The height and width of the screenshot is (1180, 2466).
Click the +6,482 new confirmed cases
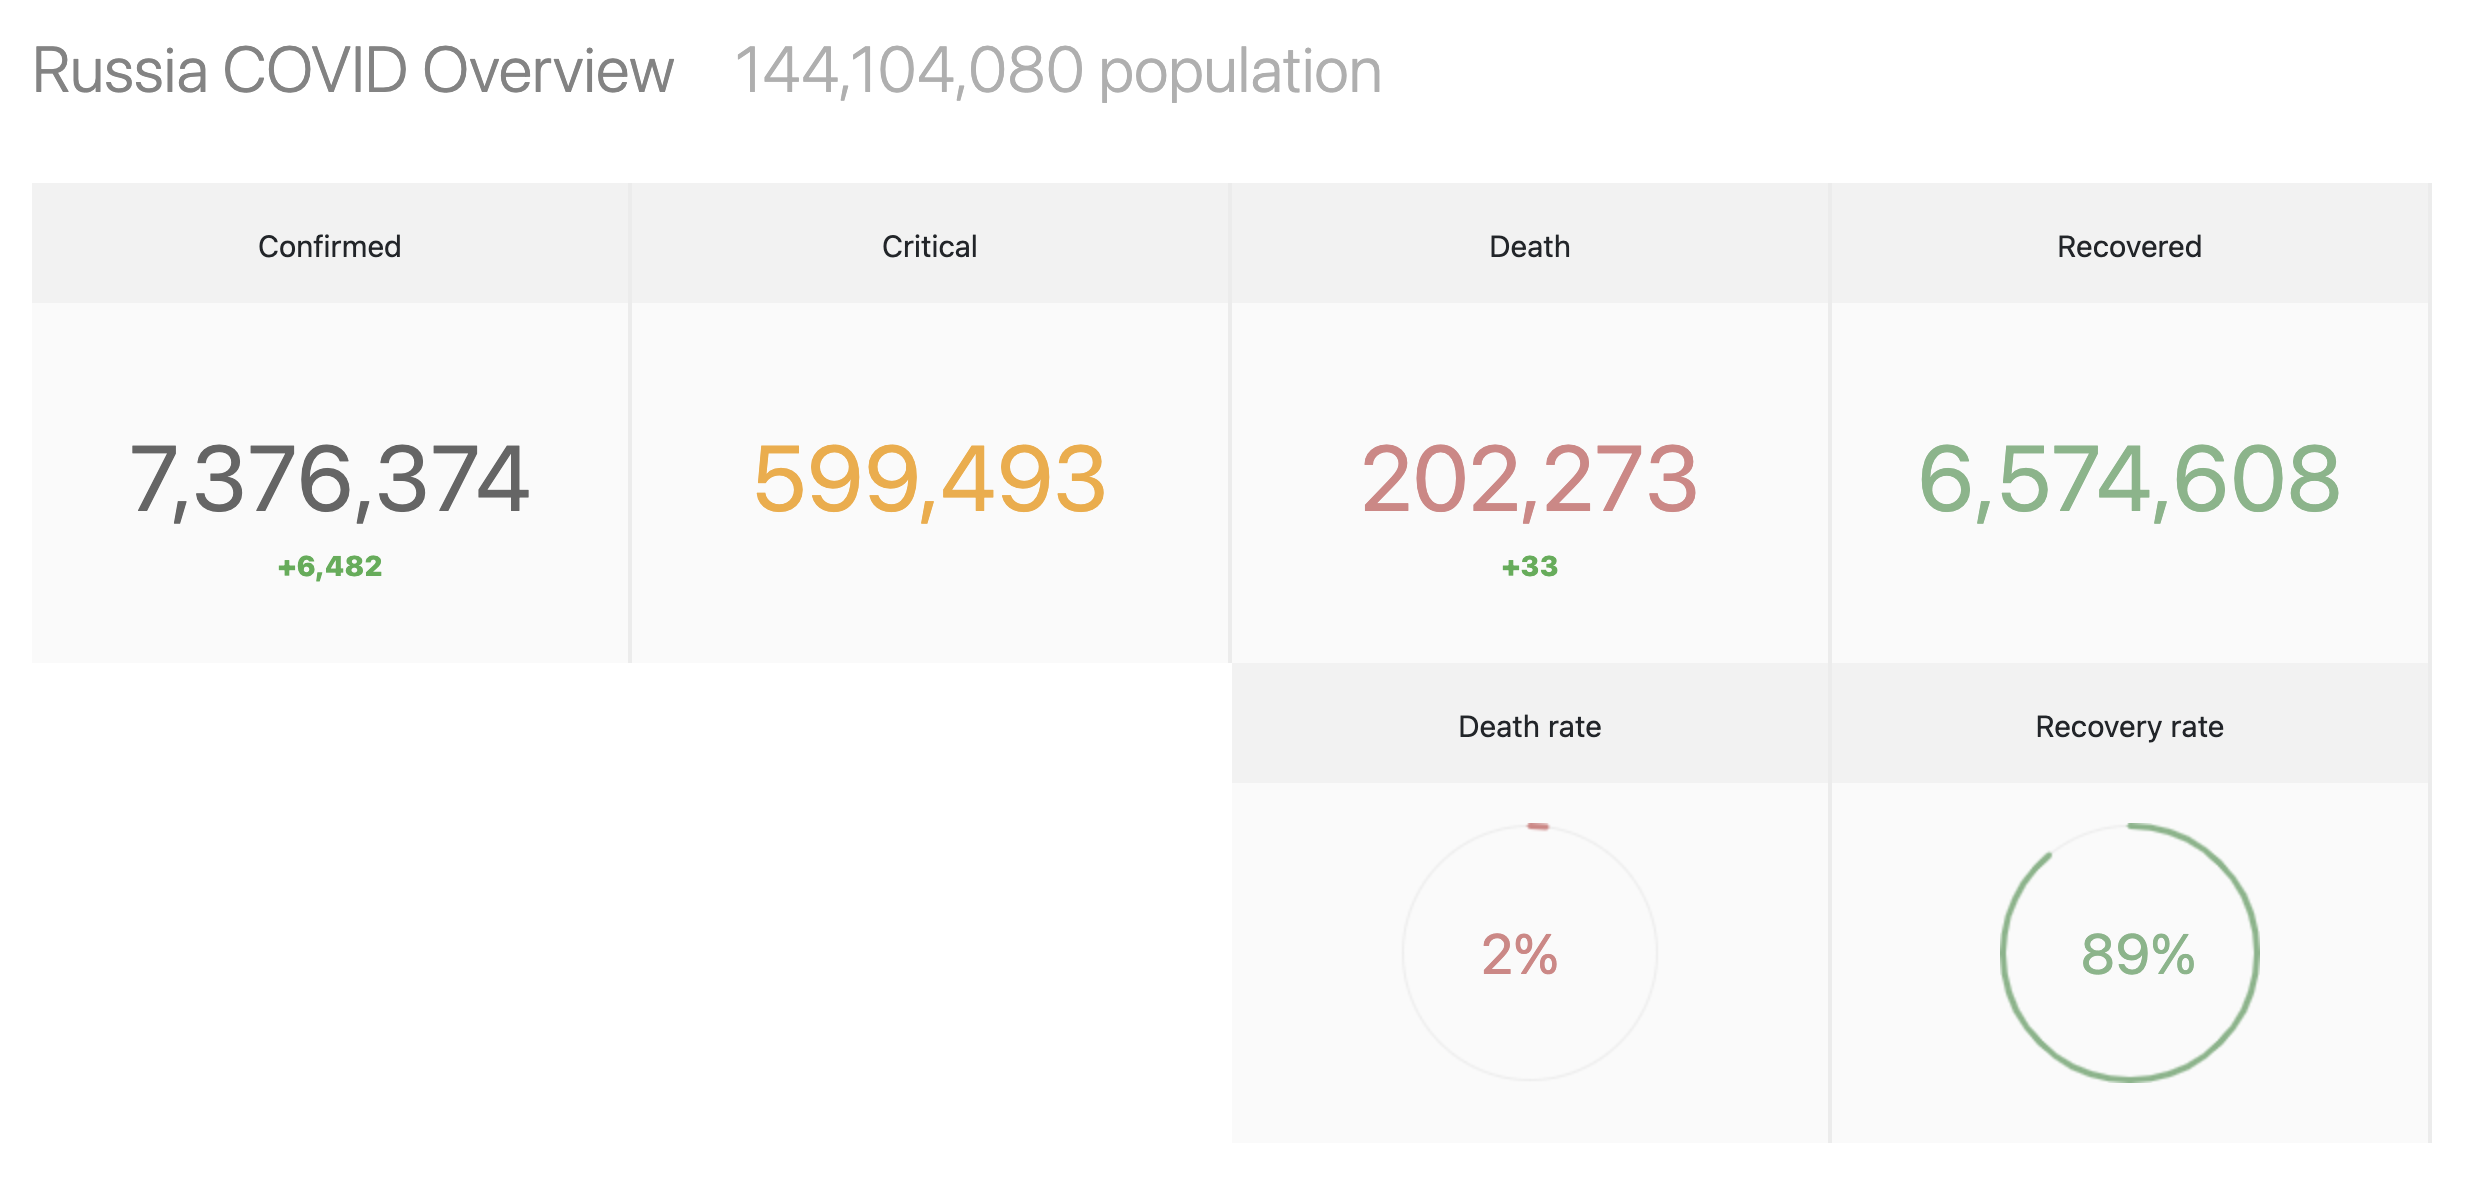(329, 566)
